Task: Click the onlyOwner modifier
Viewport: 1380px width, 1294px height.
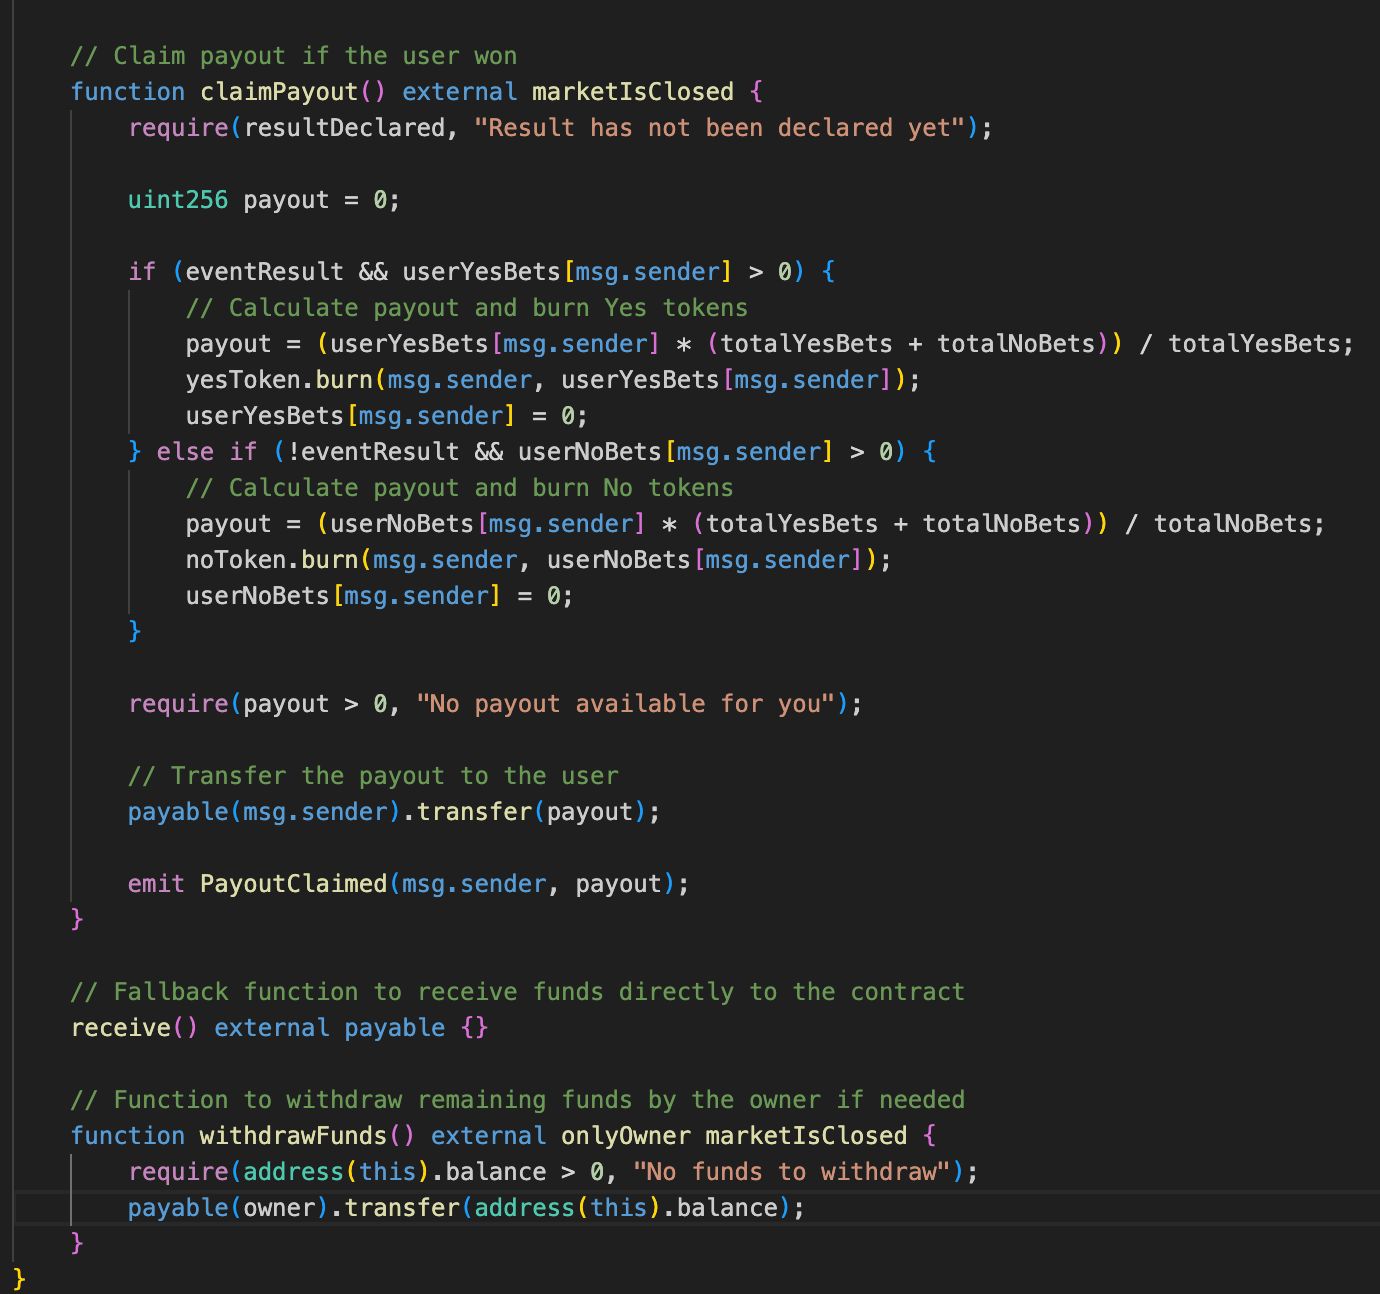Action: [x=626, y=1136]
